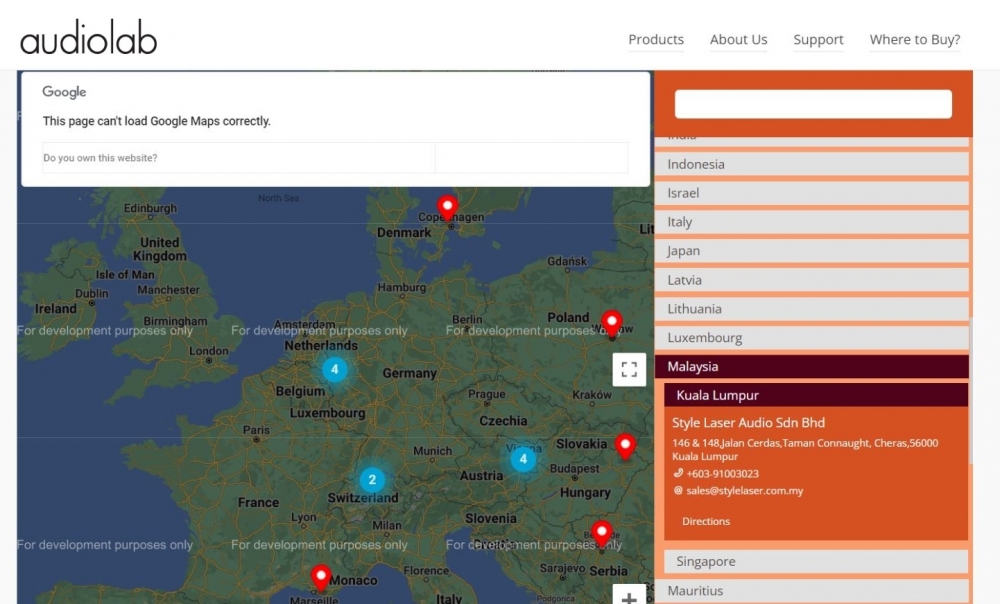
Task: Click the dealer list scrollbar
Action: pyautogui.click(x=971, y=389)
